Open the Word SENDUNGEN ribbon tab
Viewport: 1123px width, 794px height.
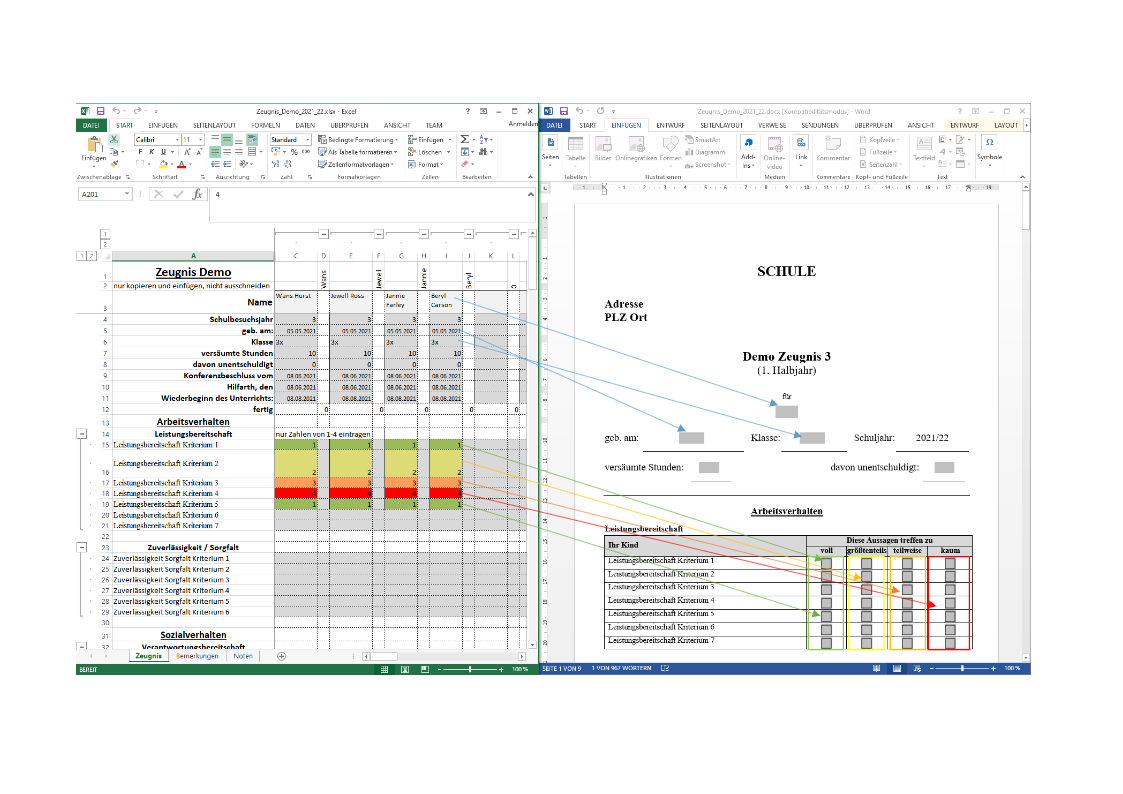tap(820, 125)
